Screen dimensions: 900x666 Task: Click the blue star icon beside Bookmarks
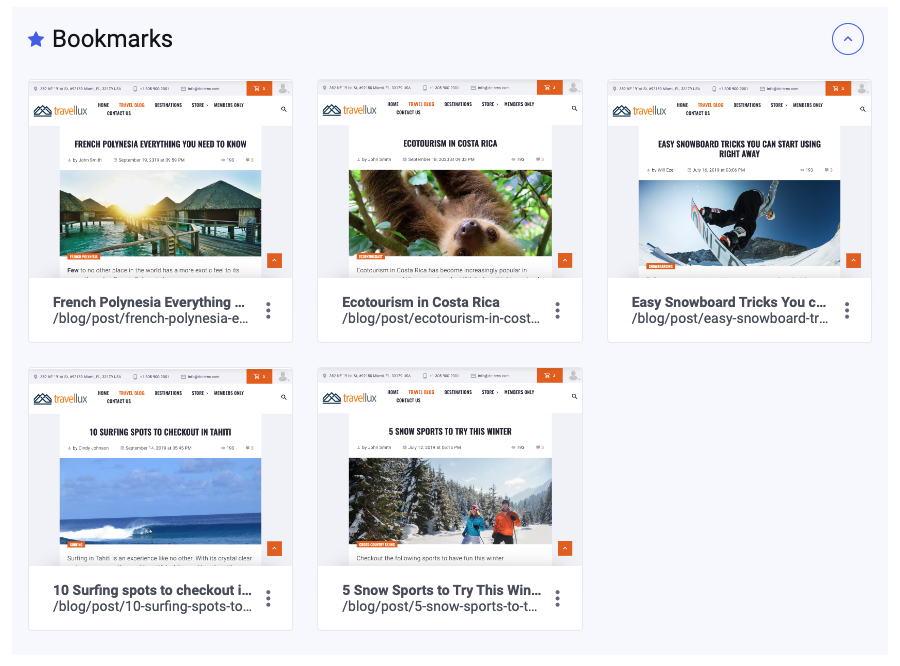point(36,39)
